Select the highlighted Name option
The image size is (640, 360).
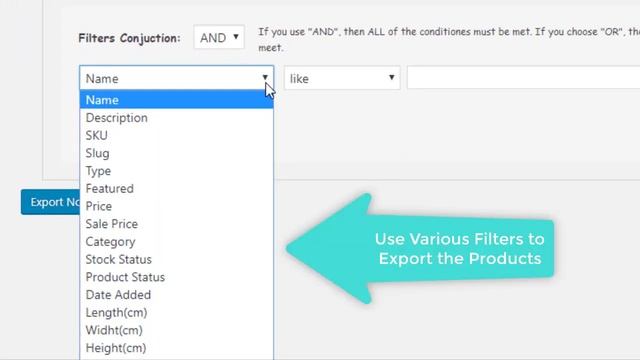point(176,100)
